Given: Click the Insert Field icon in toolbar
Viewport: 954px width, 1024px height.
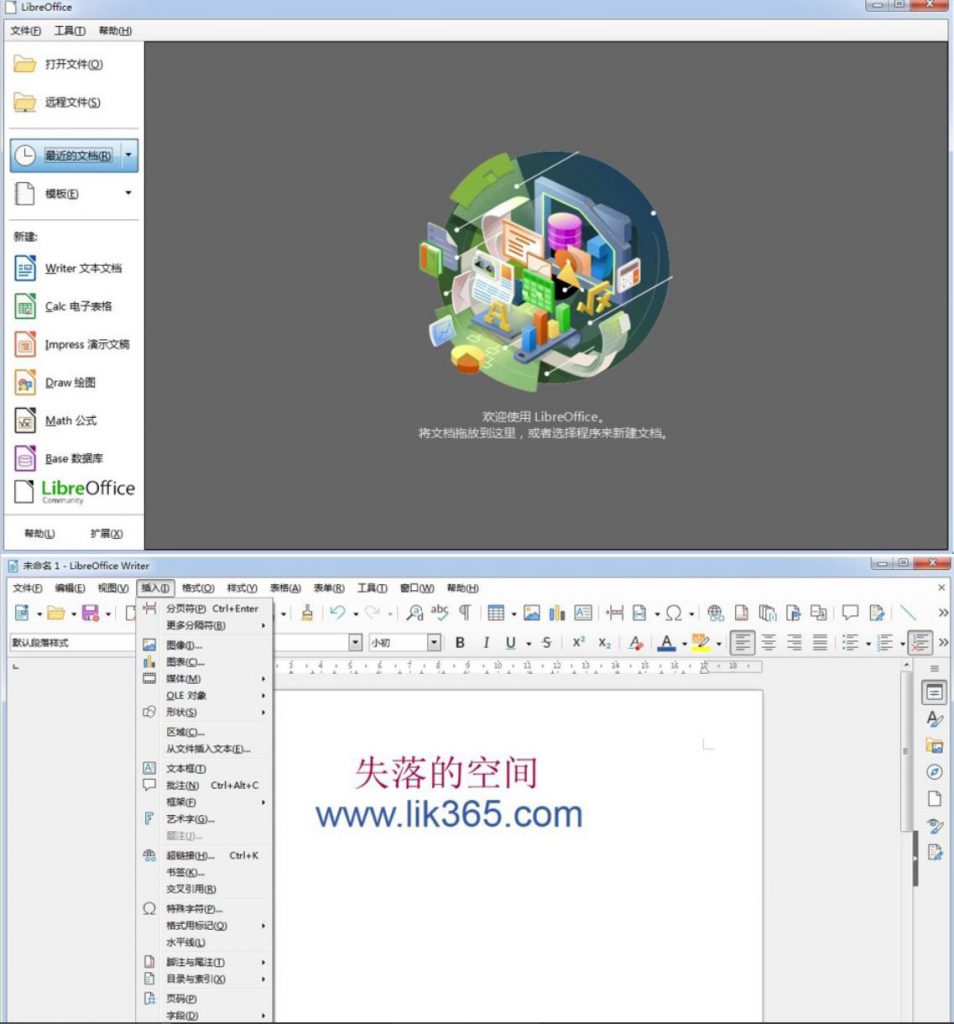Looking at the screenshot, I should 639,613.
